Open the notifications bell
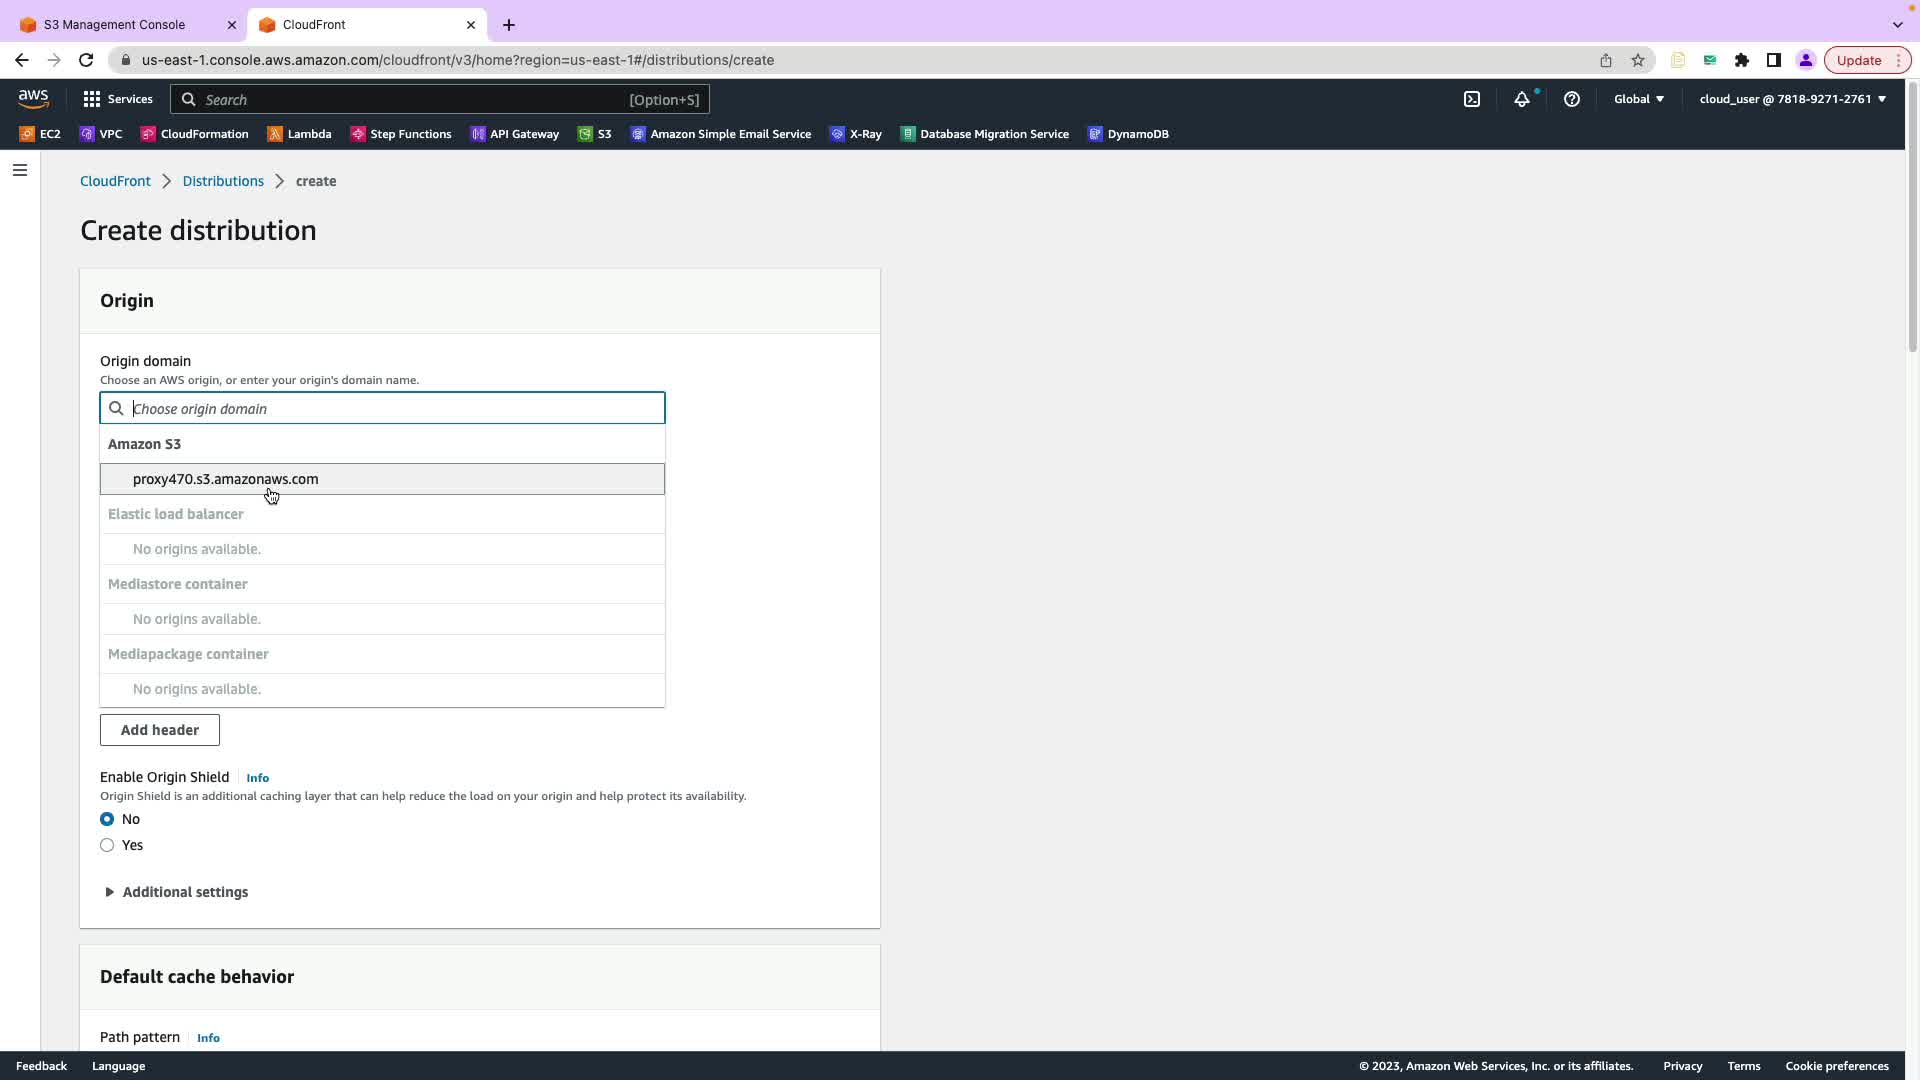This screenshot has height=1080, width=1920. tap(1521, 99)
